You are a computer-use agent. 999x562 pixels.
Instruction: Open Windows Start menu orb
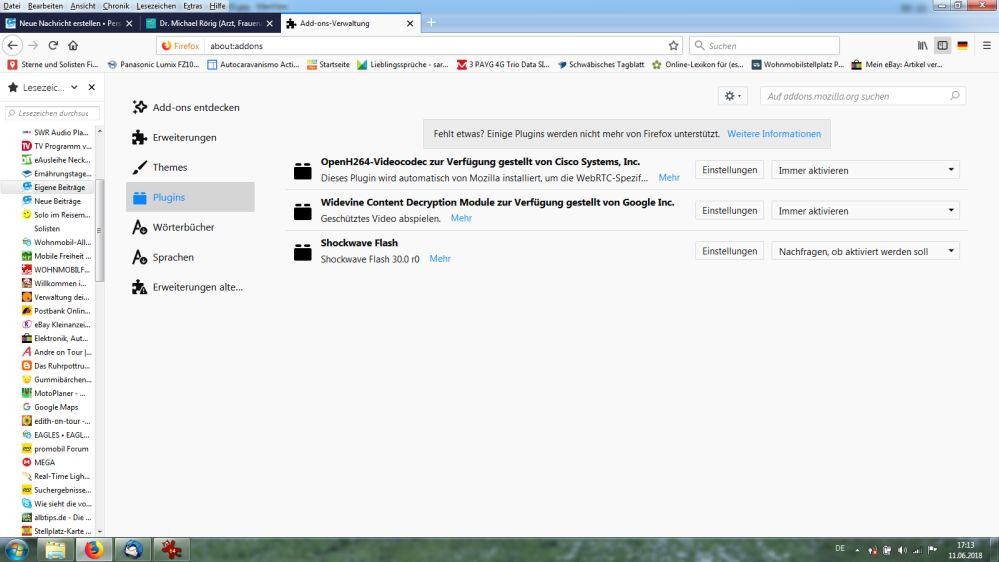pyautogui.click(x=16, y=549)
